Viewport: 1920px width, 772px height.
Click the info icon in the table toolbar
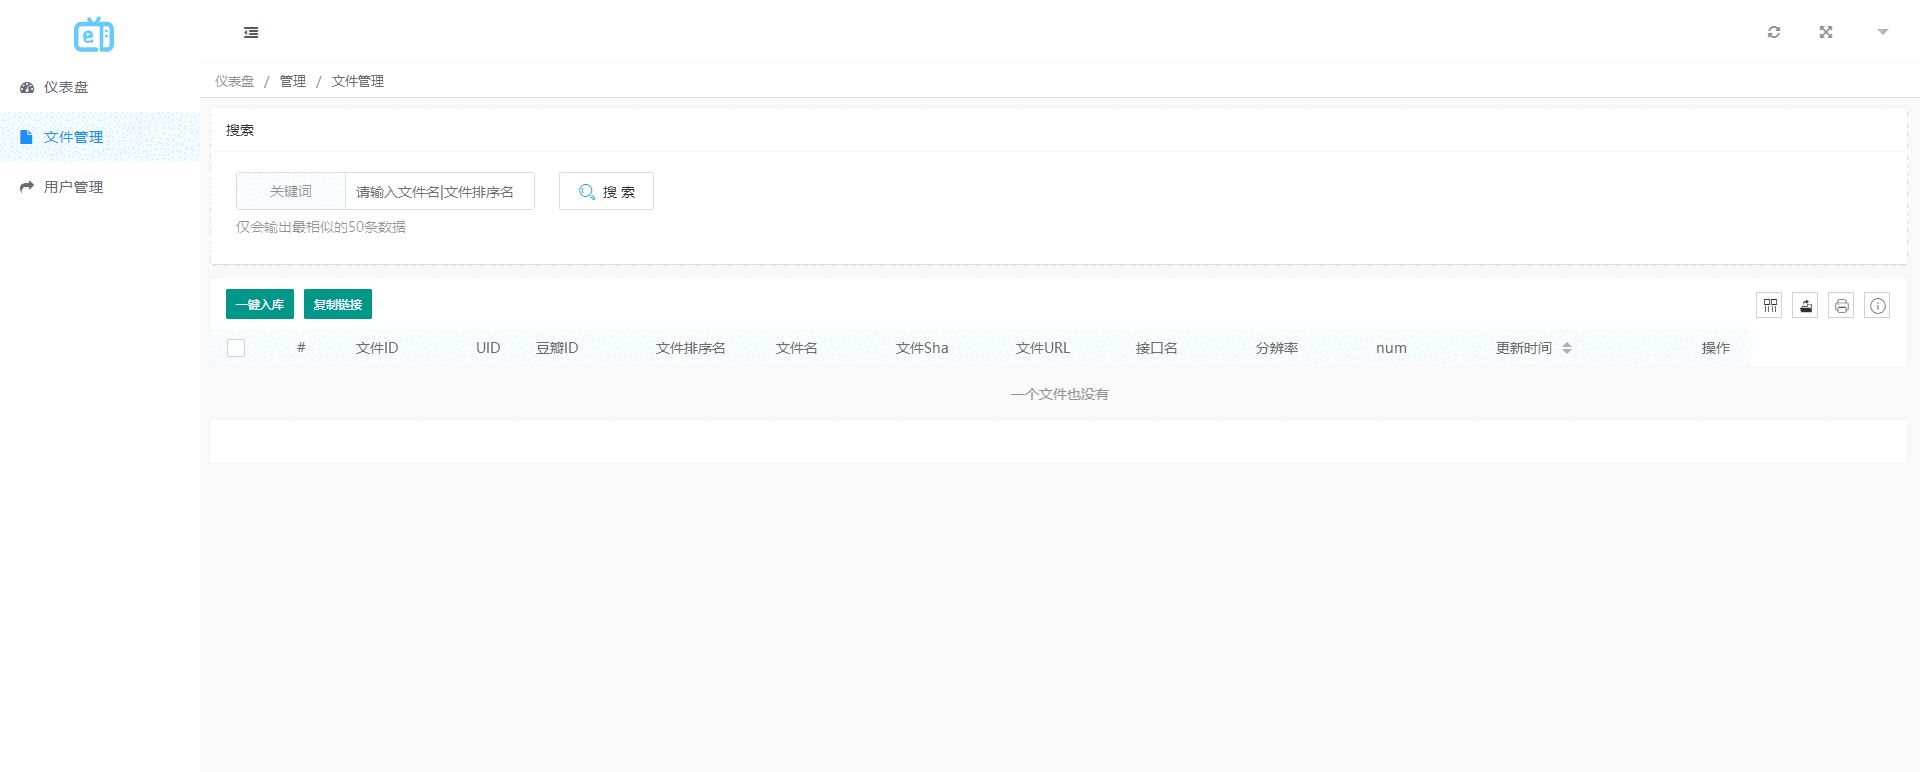[x=1878, y=305]
